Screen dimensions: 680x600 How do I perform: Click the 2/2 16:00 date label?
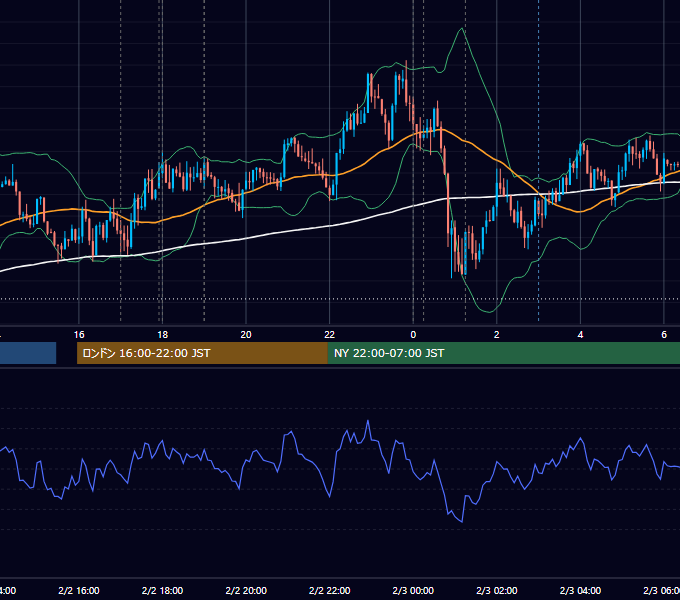point(79,590)
